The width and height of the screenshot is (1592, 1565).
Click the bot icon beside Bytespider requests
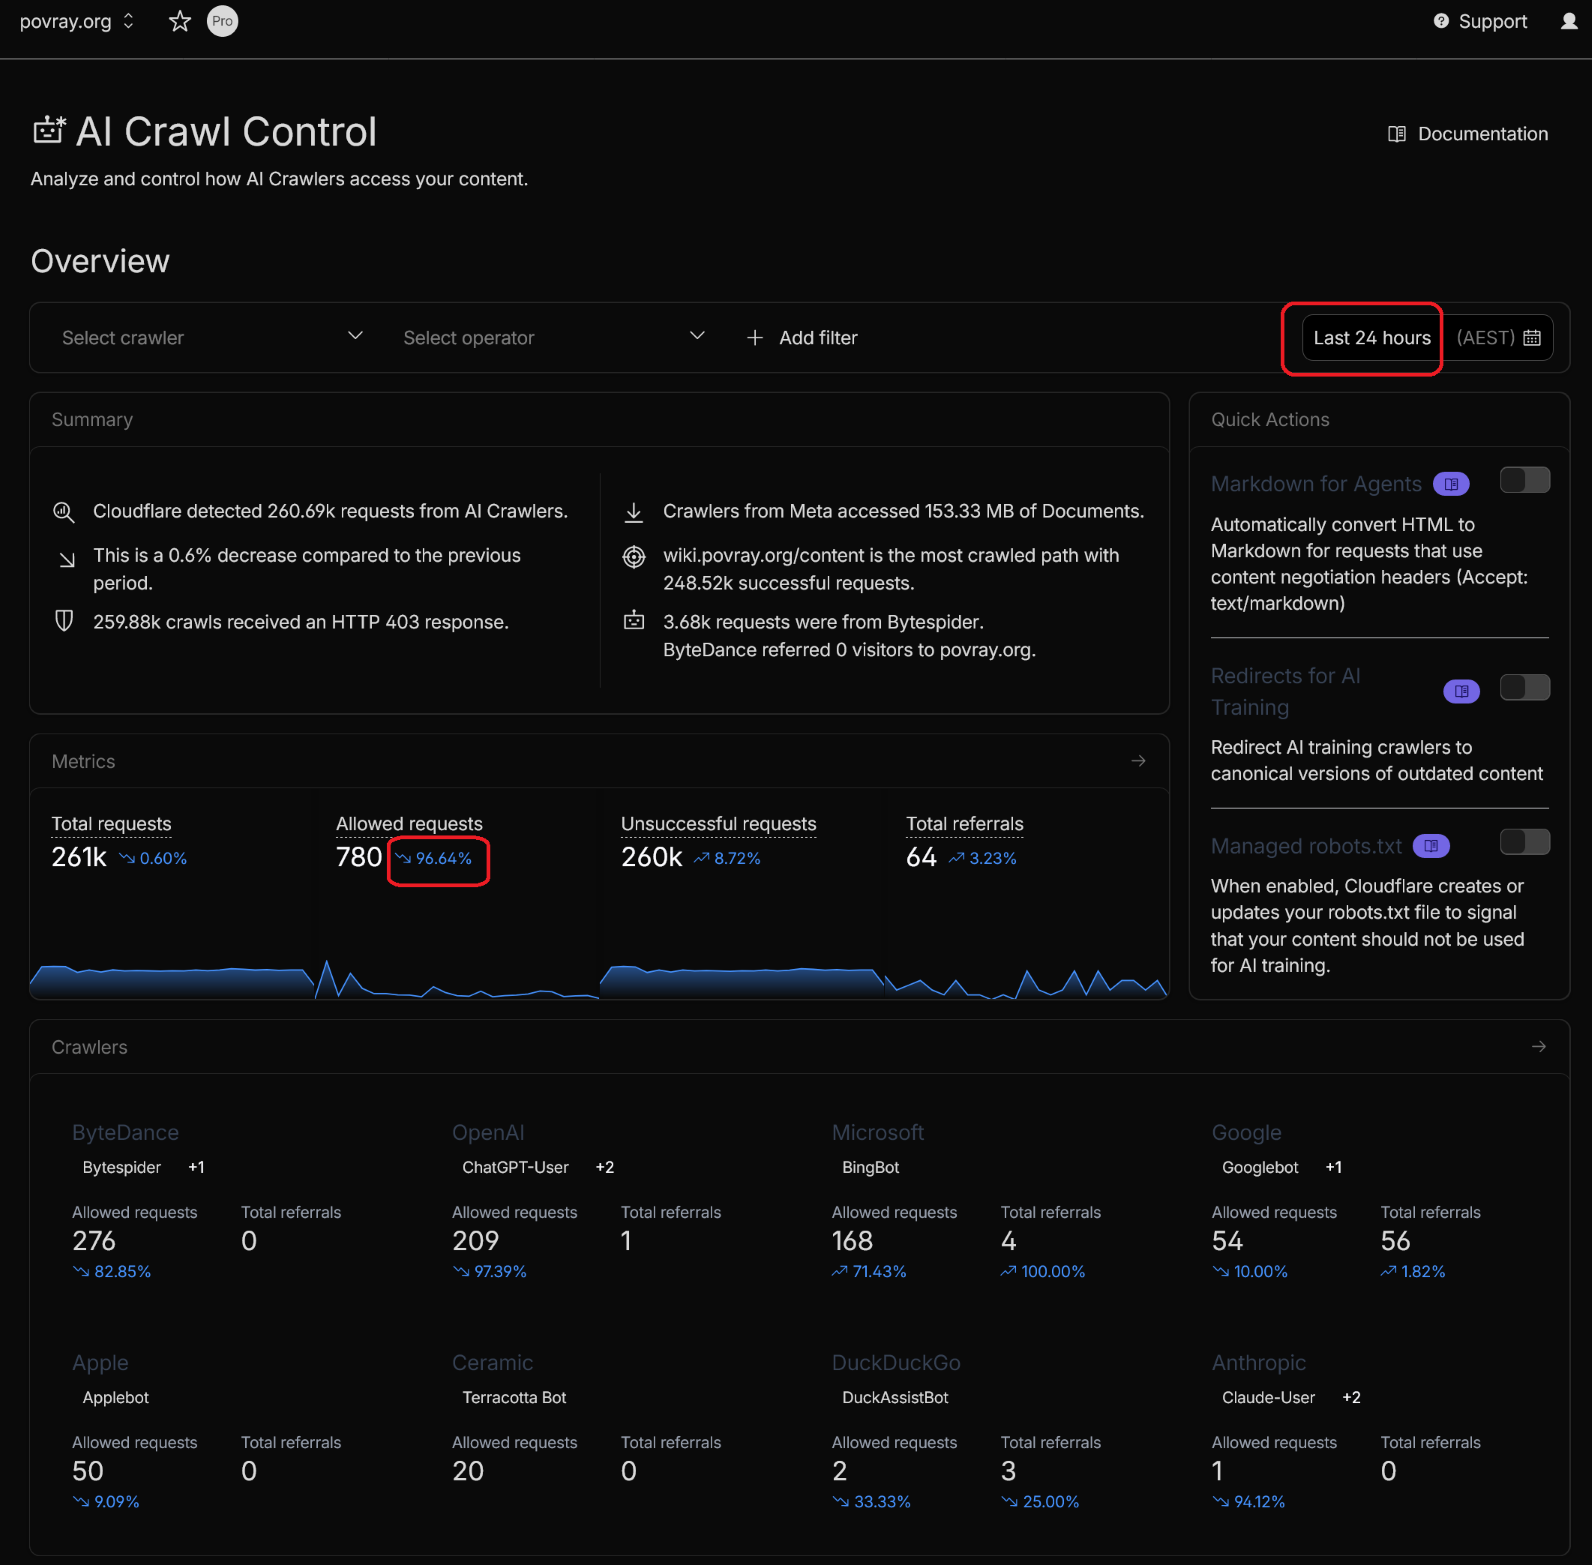(634, 621)
